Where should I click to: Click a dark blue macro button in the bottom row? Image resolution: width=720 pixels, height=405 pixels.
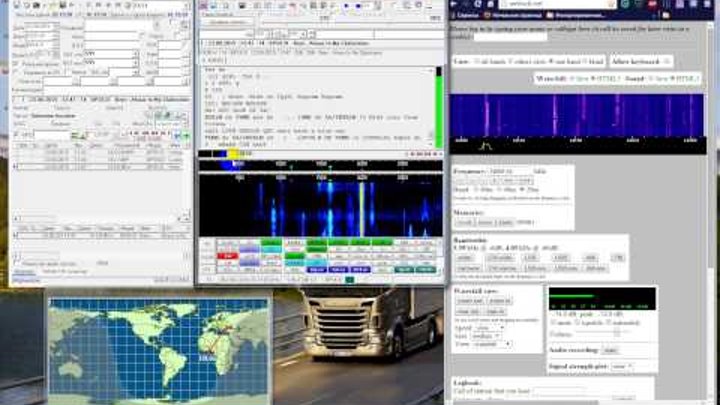[315, 269]
